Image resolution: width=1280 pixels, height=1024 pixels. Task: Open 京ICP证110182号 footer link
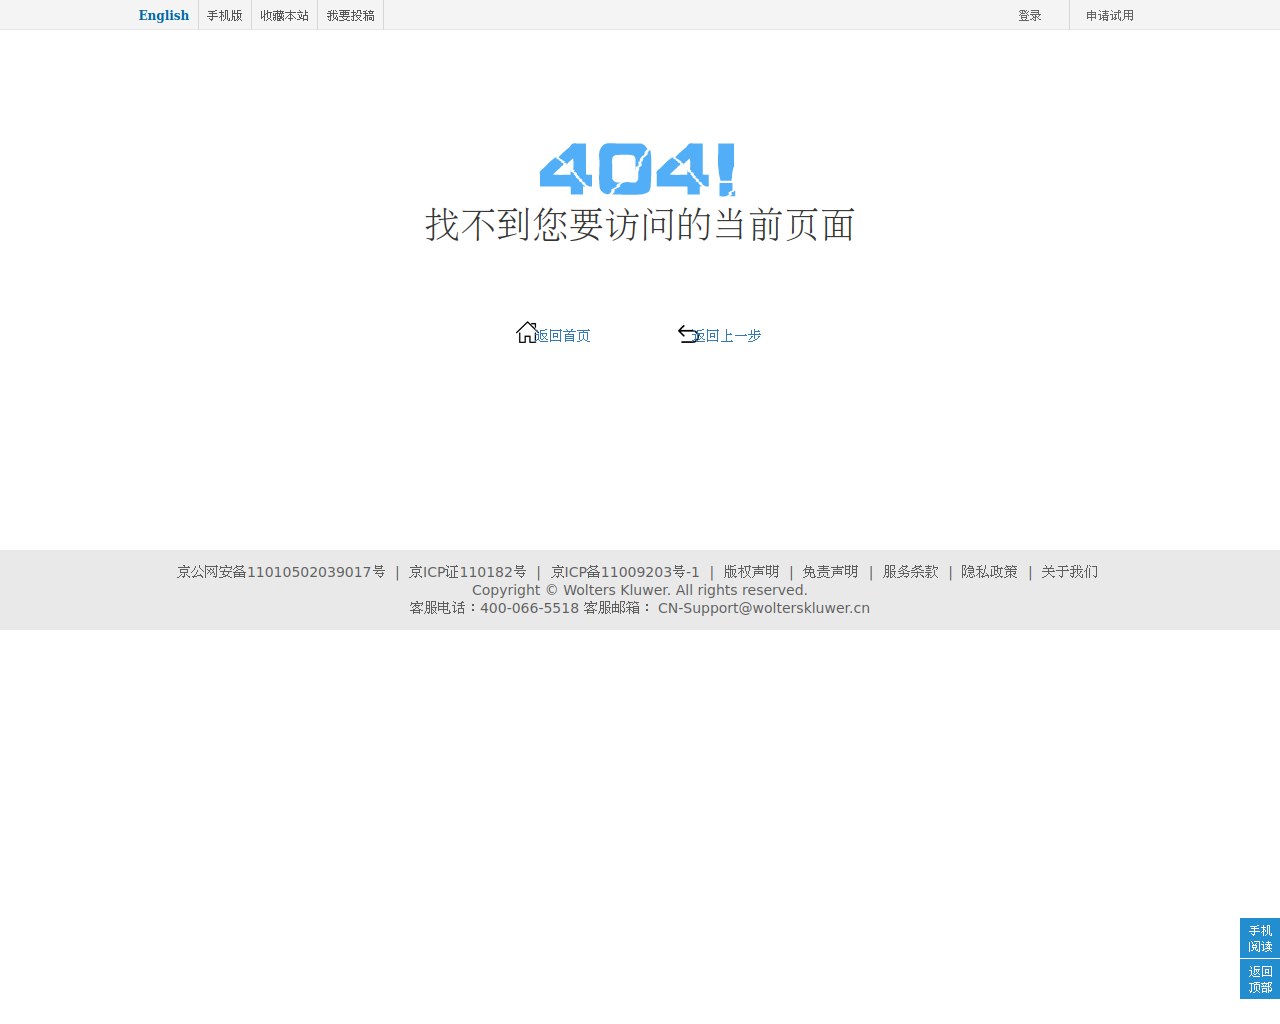467,572
